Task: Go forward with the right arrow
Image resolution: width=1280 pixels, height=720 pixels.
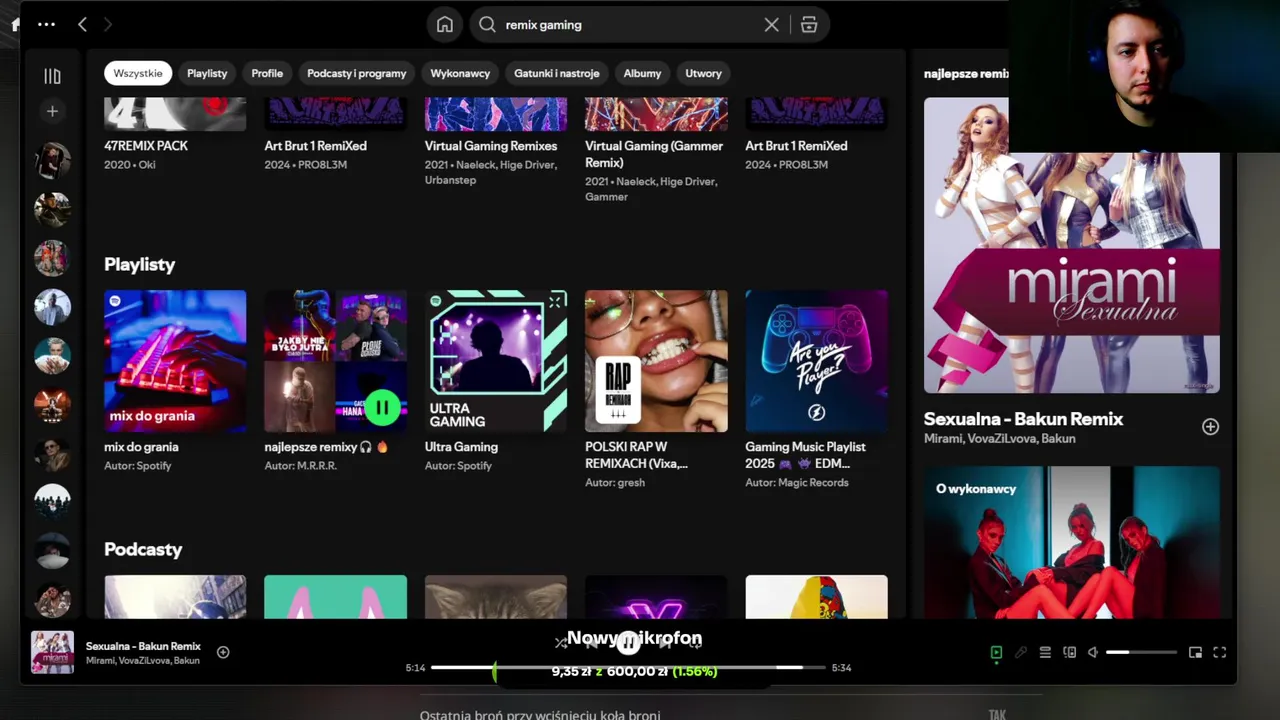Action: pos(108,24)
